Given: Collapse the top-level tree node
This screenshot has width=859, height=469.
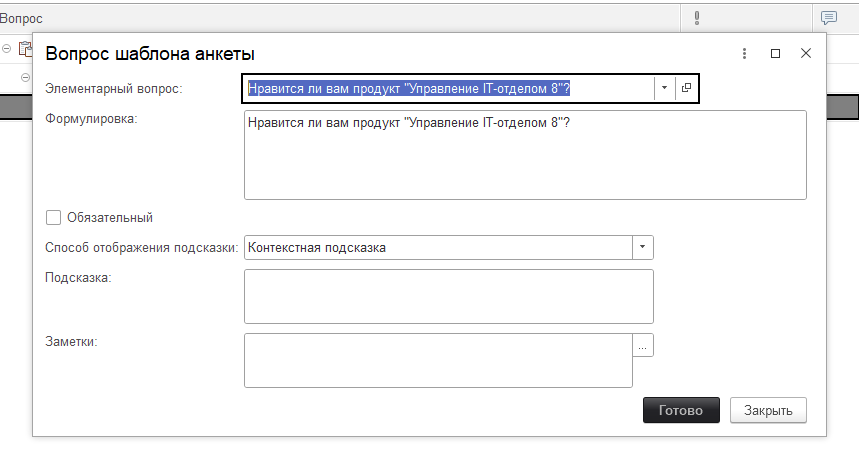Looking at the screenshot, I should (7, 49).
